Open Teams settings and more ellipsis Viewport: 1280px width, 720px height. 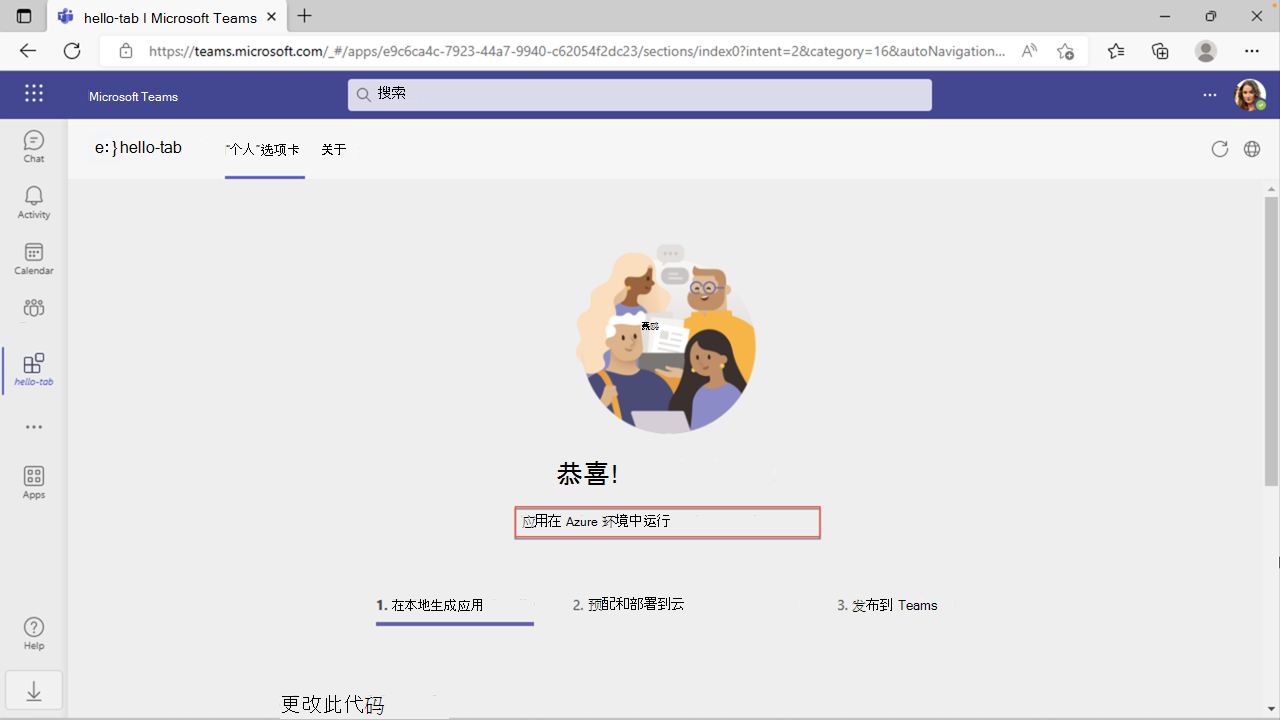pos(1210,95)
